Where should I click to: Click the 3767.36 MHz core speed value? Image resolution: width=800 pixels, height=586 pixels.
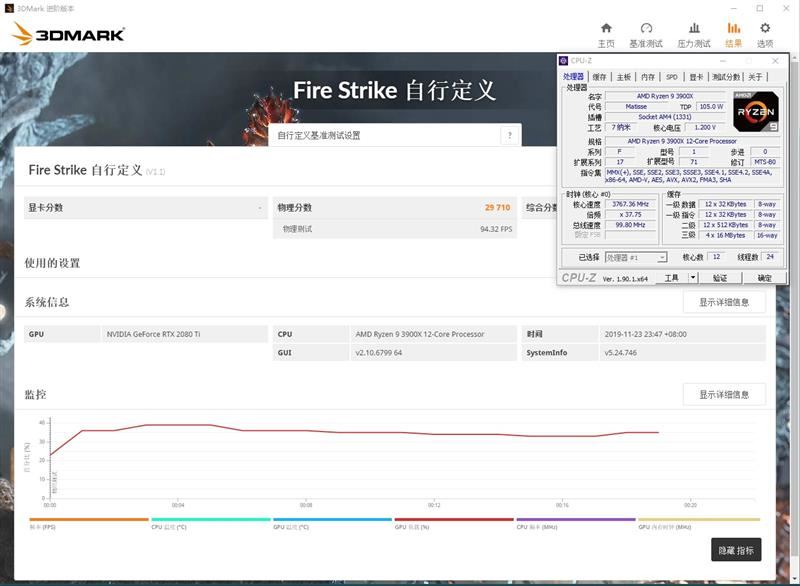click(631, 204)
